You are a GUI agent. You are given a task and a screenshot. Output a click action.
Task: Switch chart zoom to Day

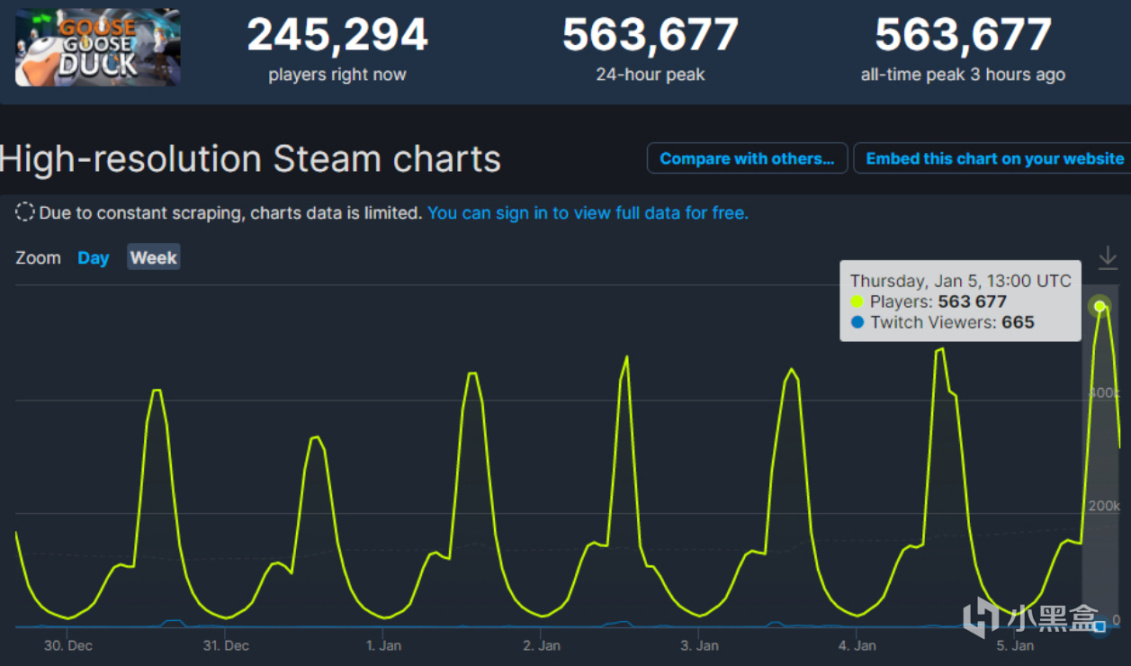click(x=93, y=258)
